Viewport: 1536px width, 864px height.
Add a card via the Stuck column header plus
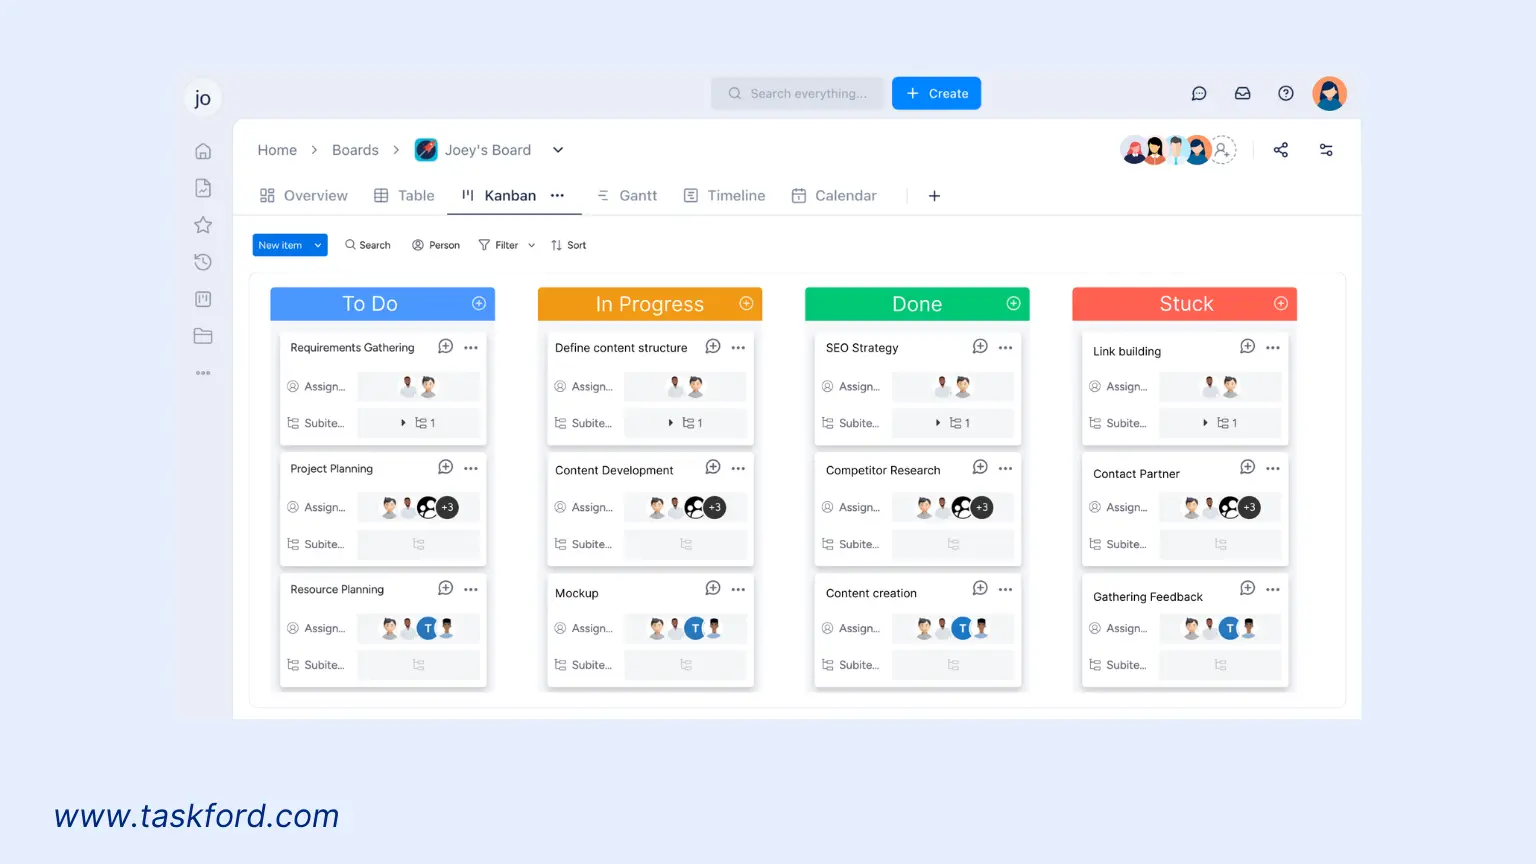[1281, 304]
